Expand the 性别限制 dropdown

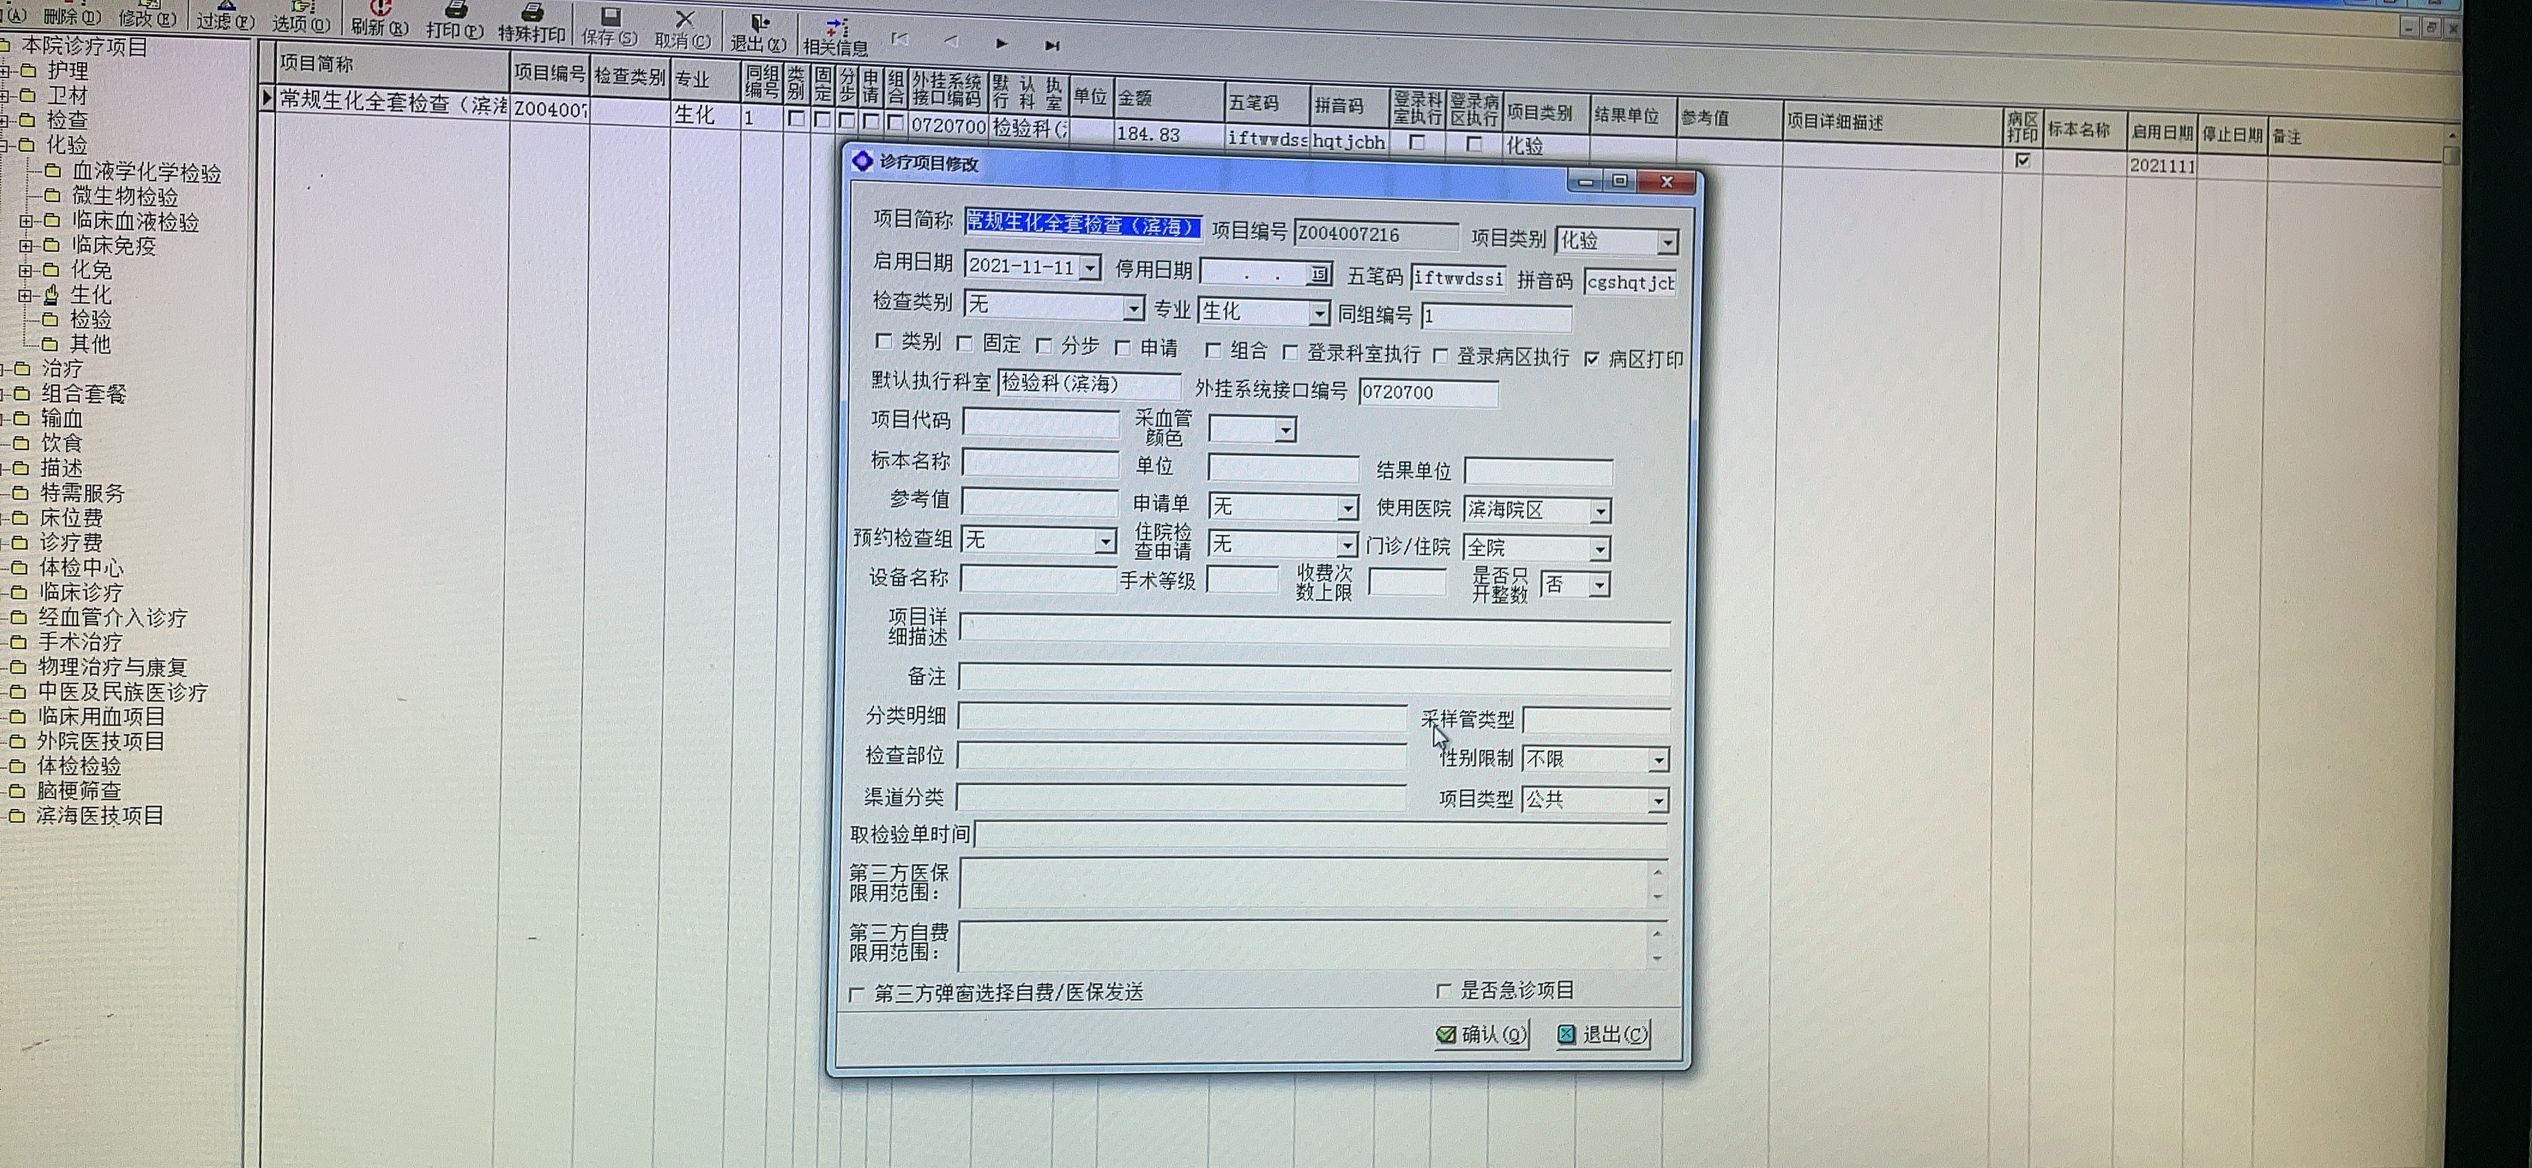coord(1657,760)
